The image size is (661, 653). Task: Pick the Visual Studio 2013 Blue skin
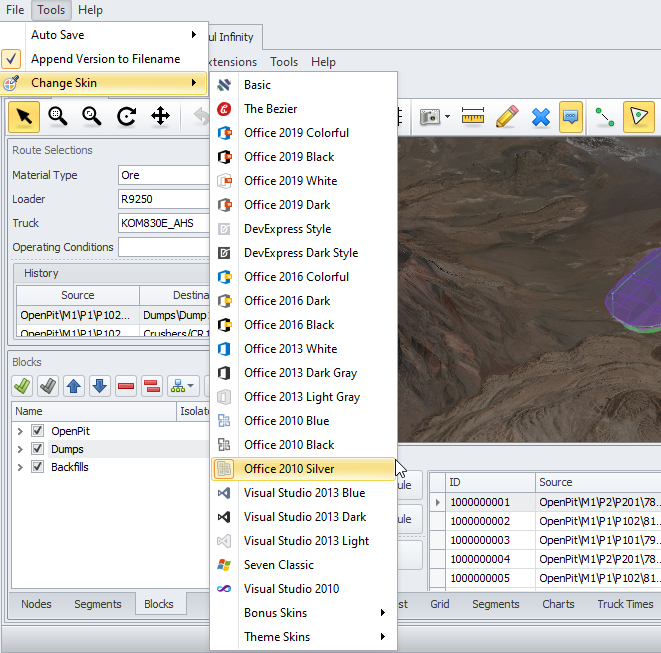[304, 493]
